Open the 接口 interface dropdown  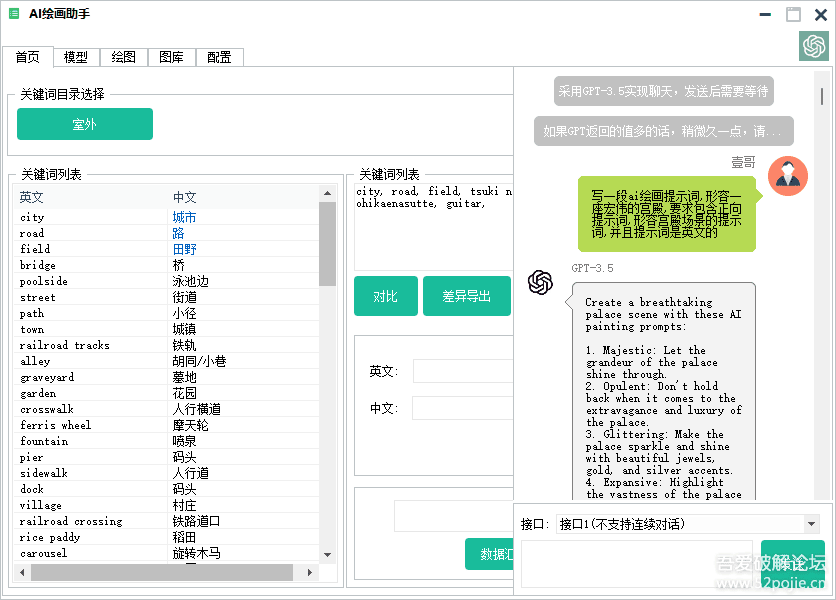click(x=811, y=524)
